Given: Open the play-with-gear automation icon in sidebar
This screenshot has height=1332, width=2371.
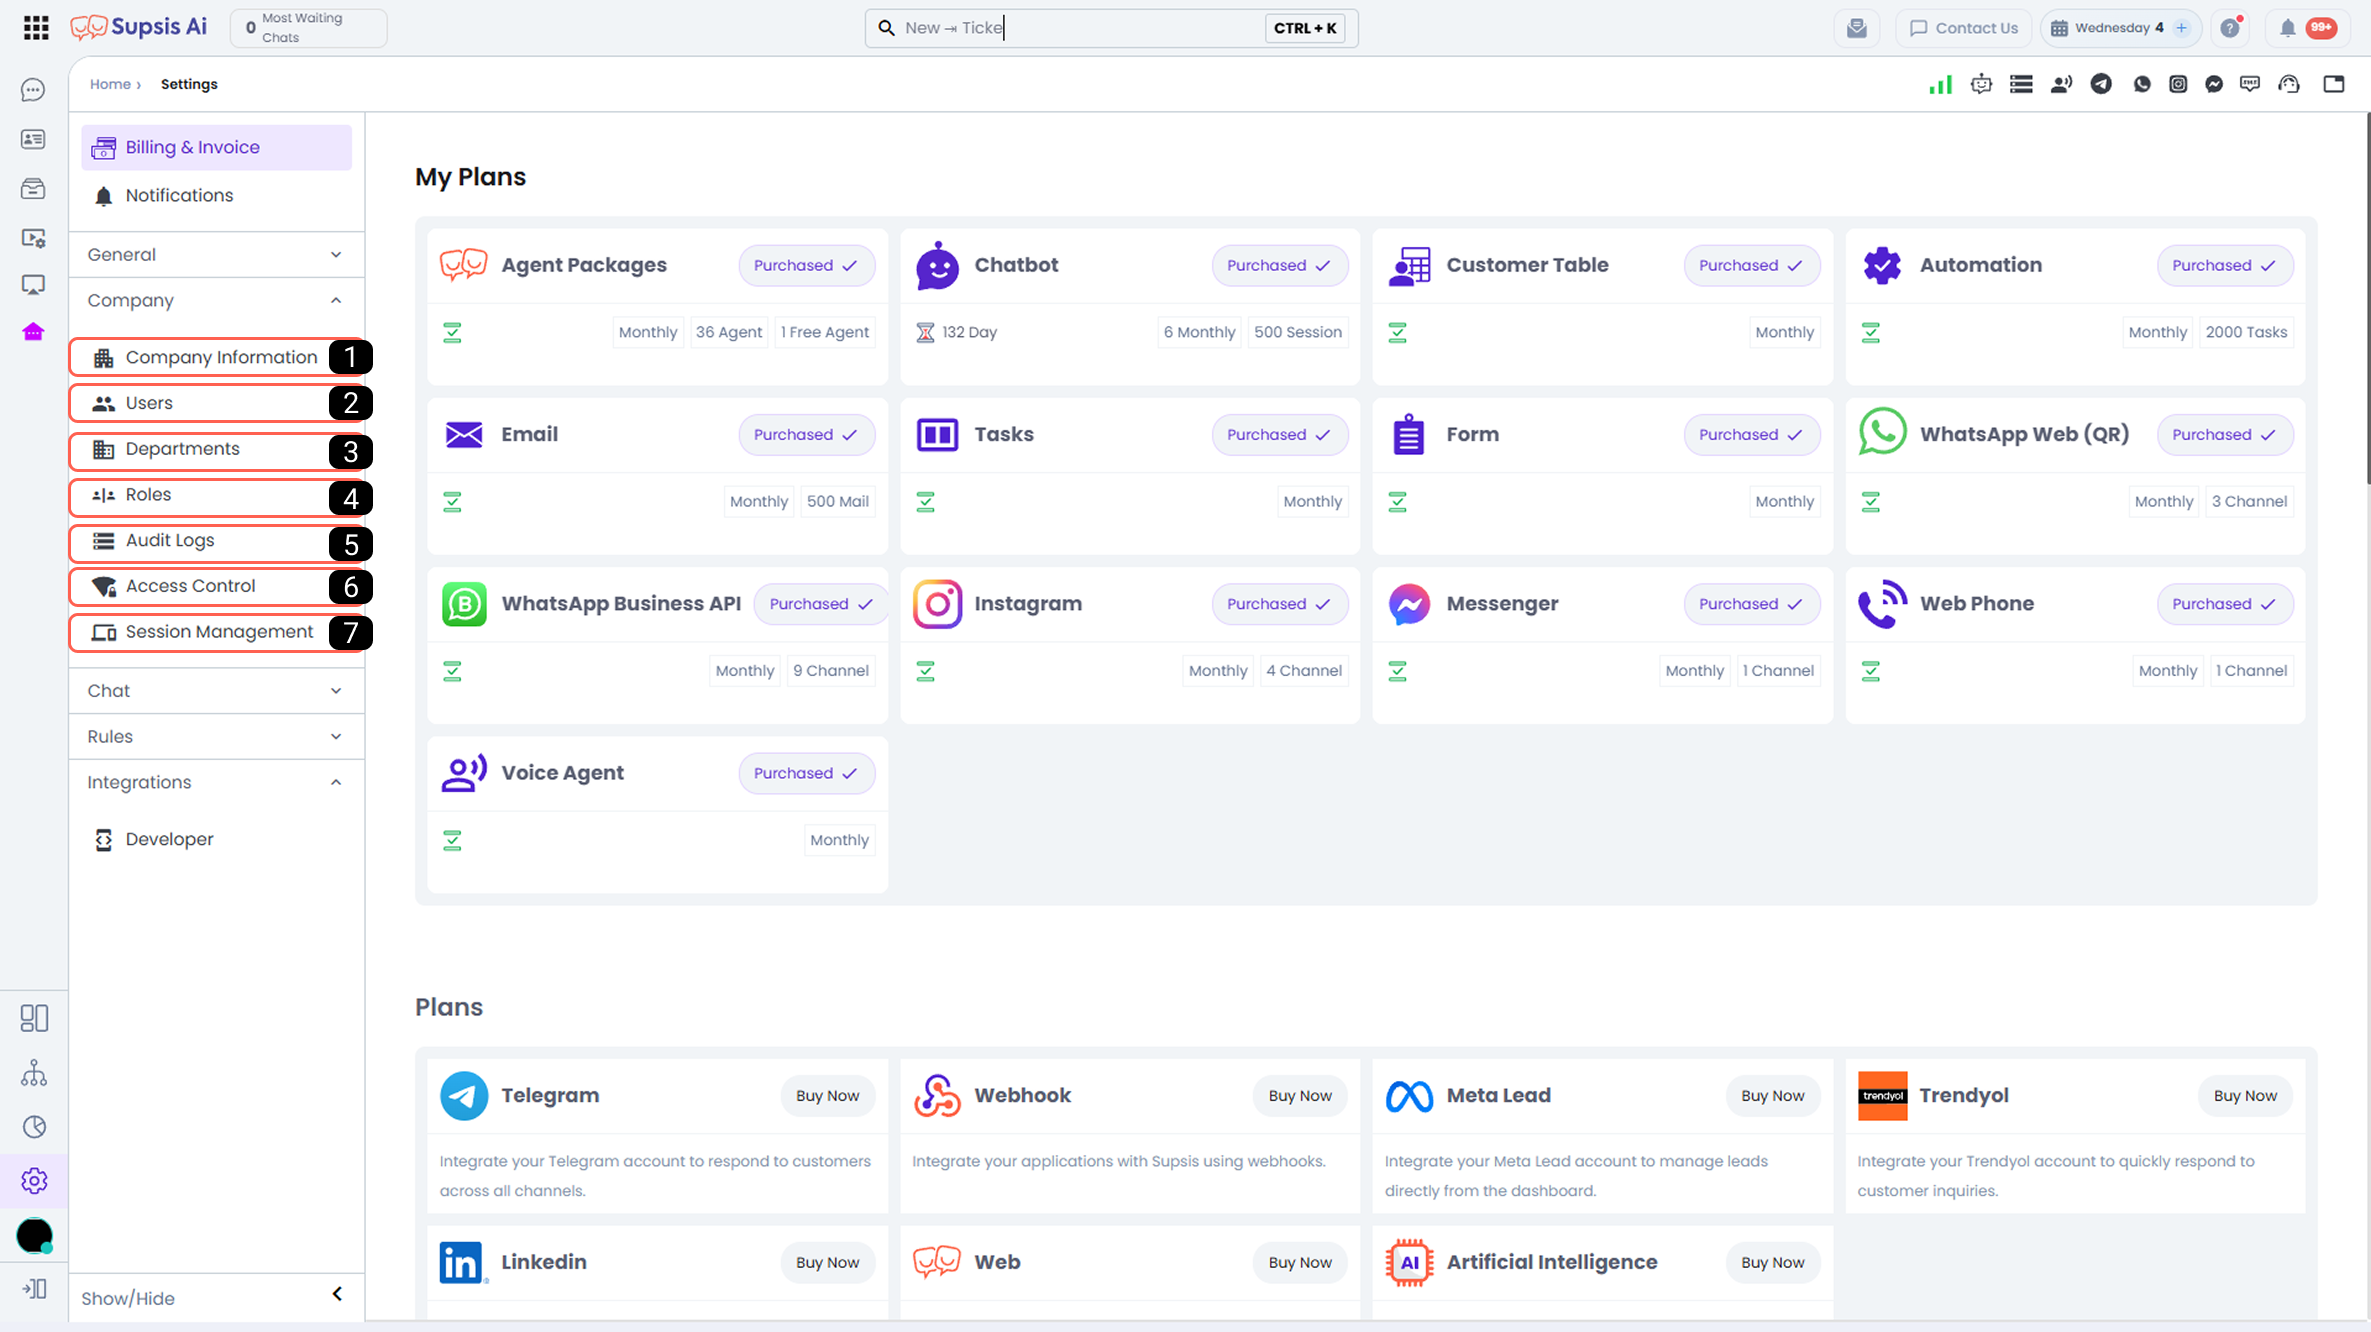Looking at the screenshot, I should pyautogui.click(x=33, y=237).
